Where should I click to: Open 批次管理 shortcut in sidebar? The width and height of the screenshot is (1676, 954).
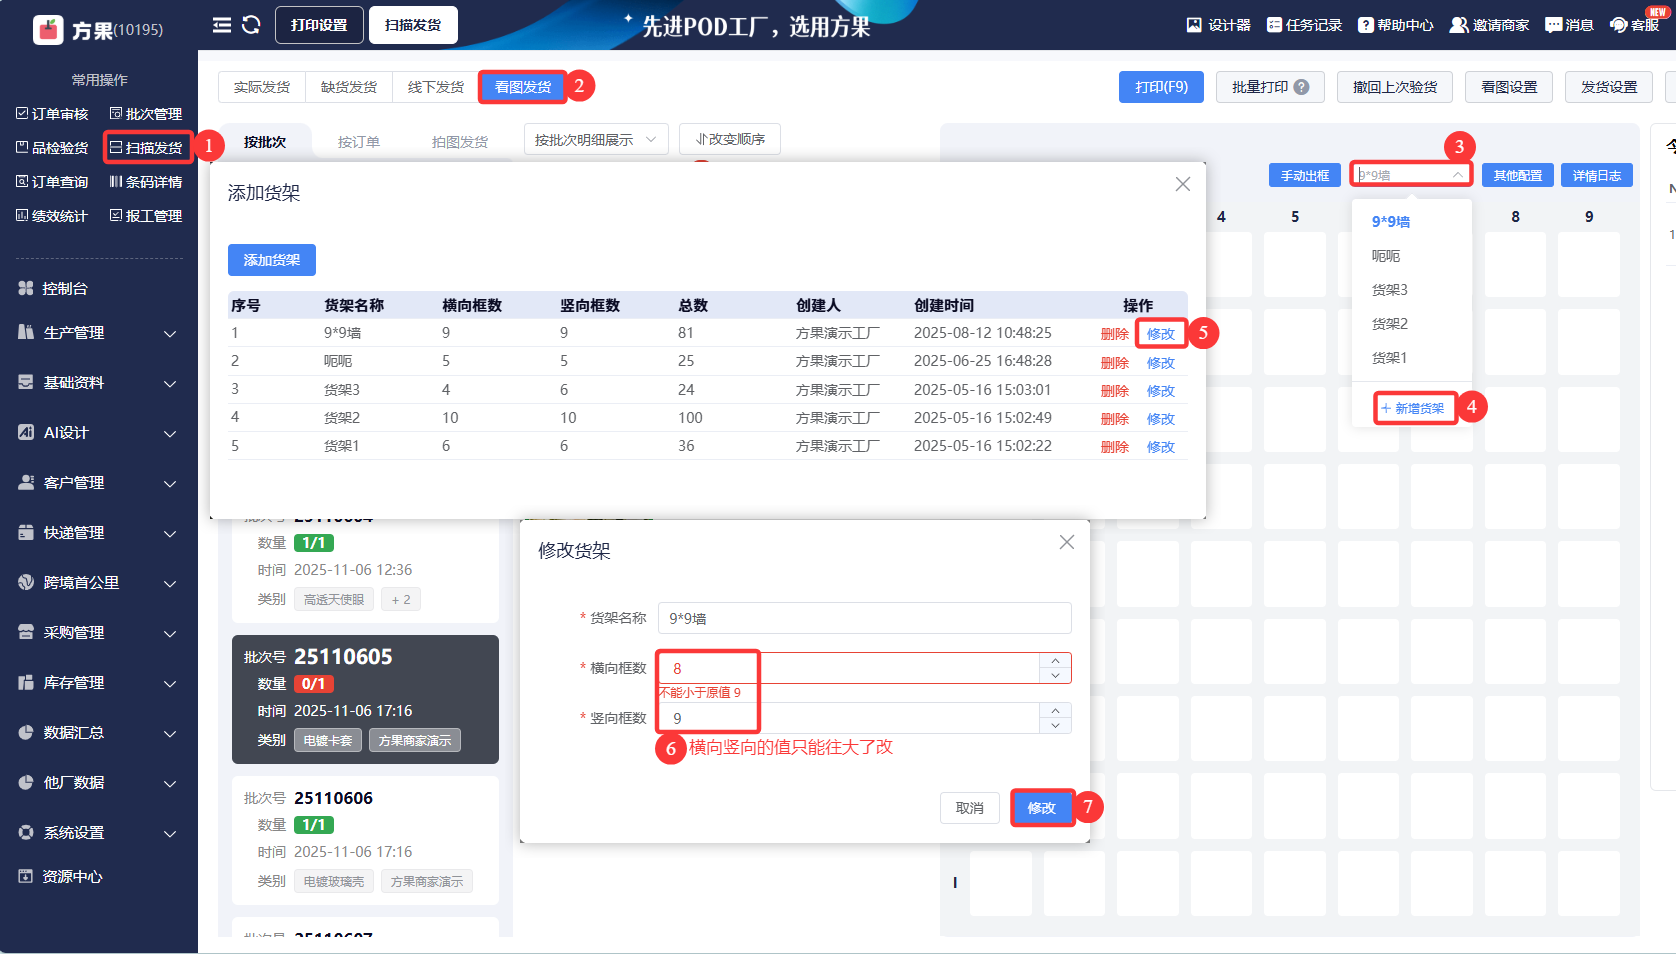tap(146, 114)
